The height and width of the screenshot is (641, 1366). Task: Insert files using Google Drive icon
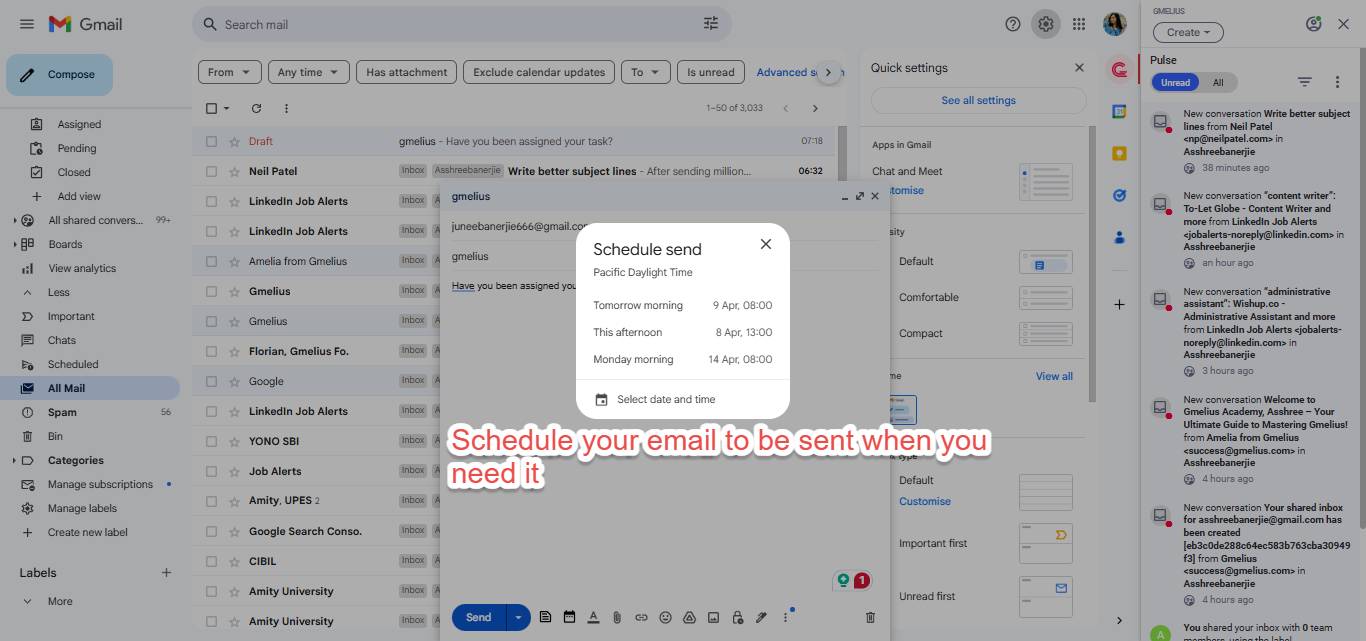pyautogui.click(x=689, y=617)
